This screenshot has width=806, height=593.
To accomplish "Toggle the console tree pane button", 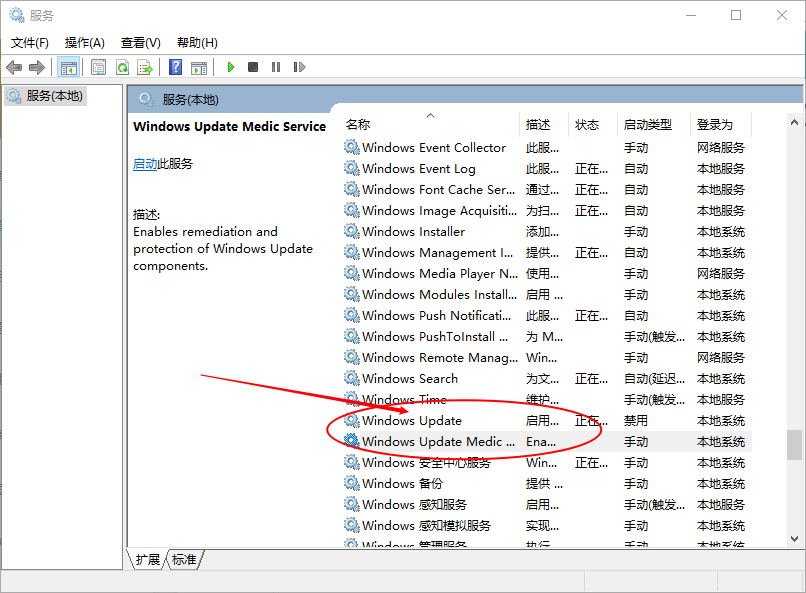I will tap(68, 67).
